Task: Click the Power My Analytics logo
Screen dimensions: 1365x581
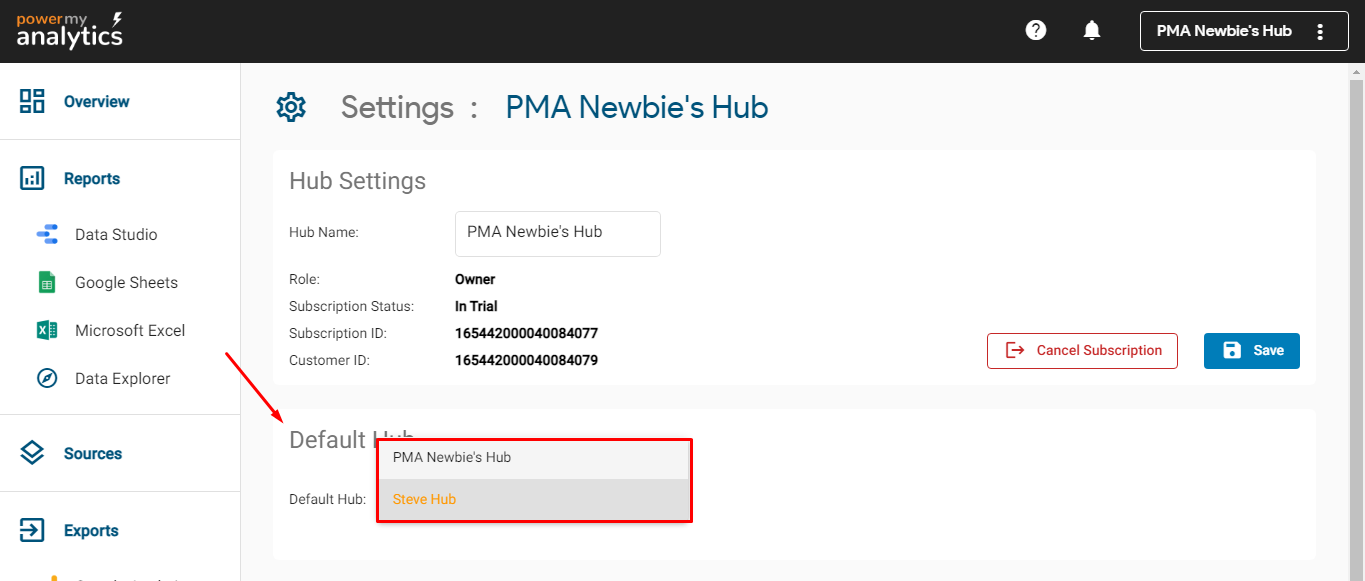Action: point(69,31)
